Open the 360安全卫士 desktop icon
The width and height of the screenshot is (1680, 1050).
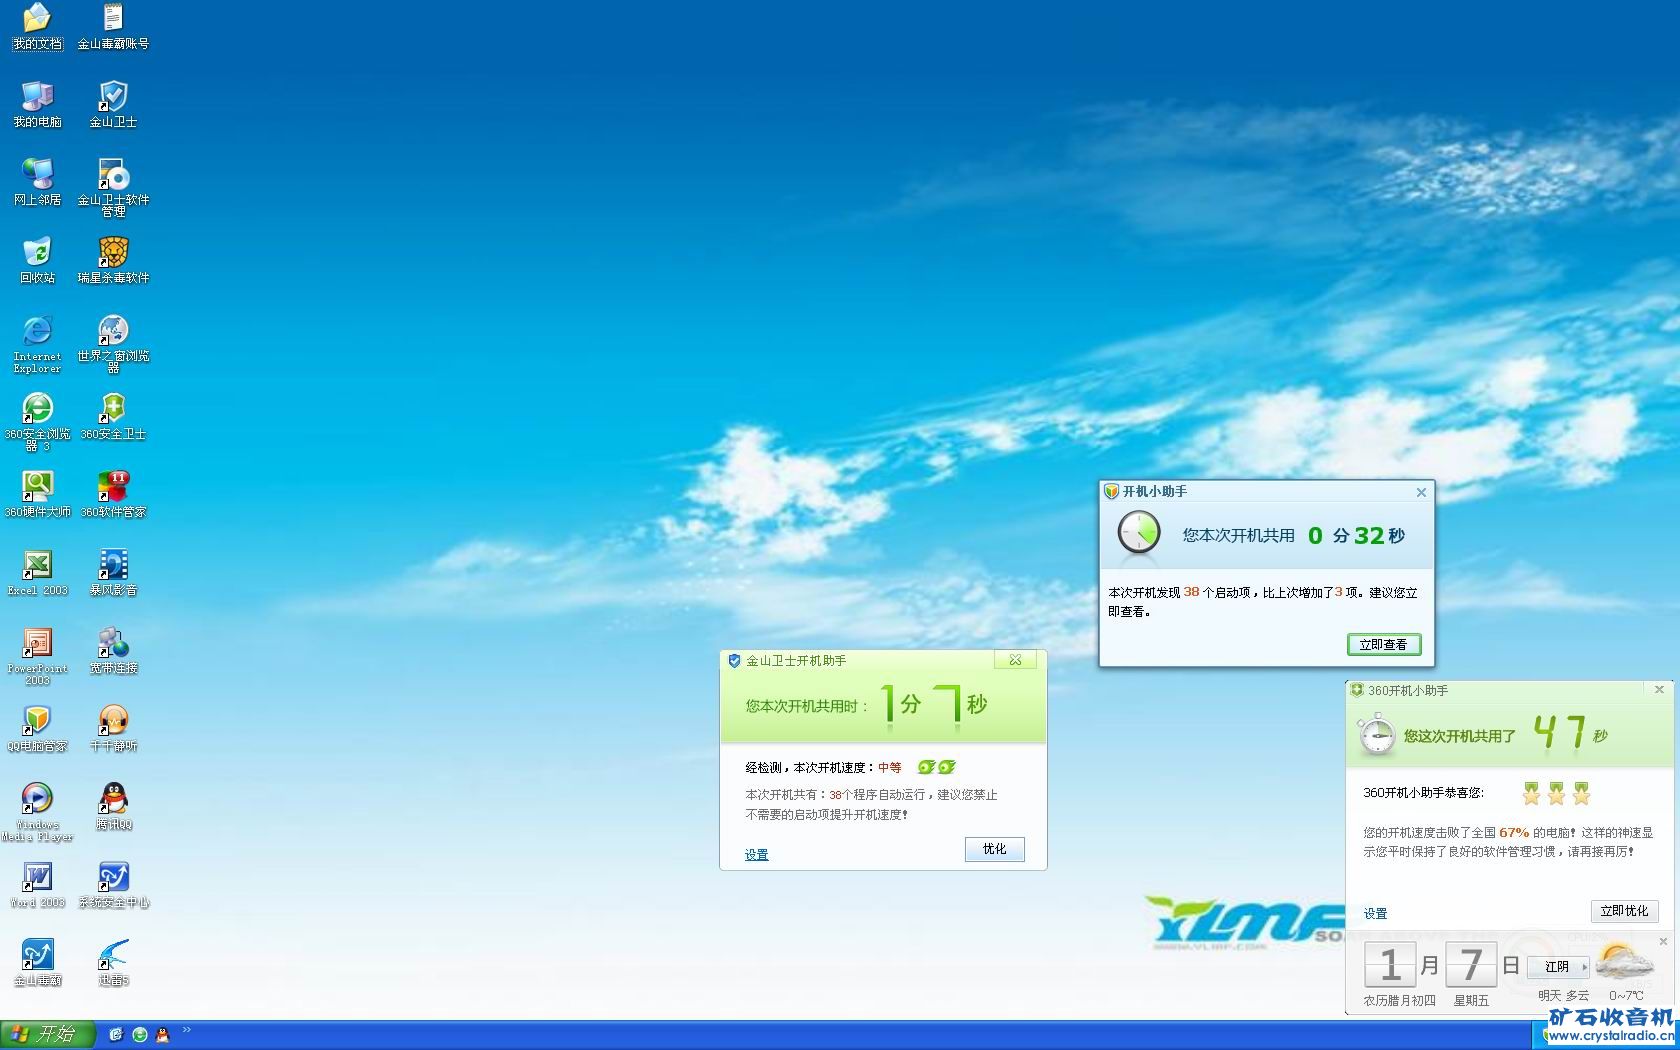pos(113,409)
